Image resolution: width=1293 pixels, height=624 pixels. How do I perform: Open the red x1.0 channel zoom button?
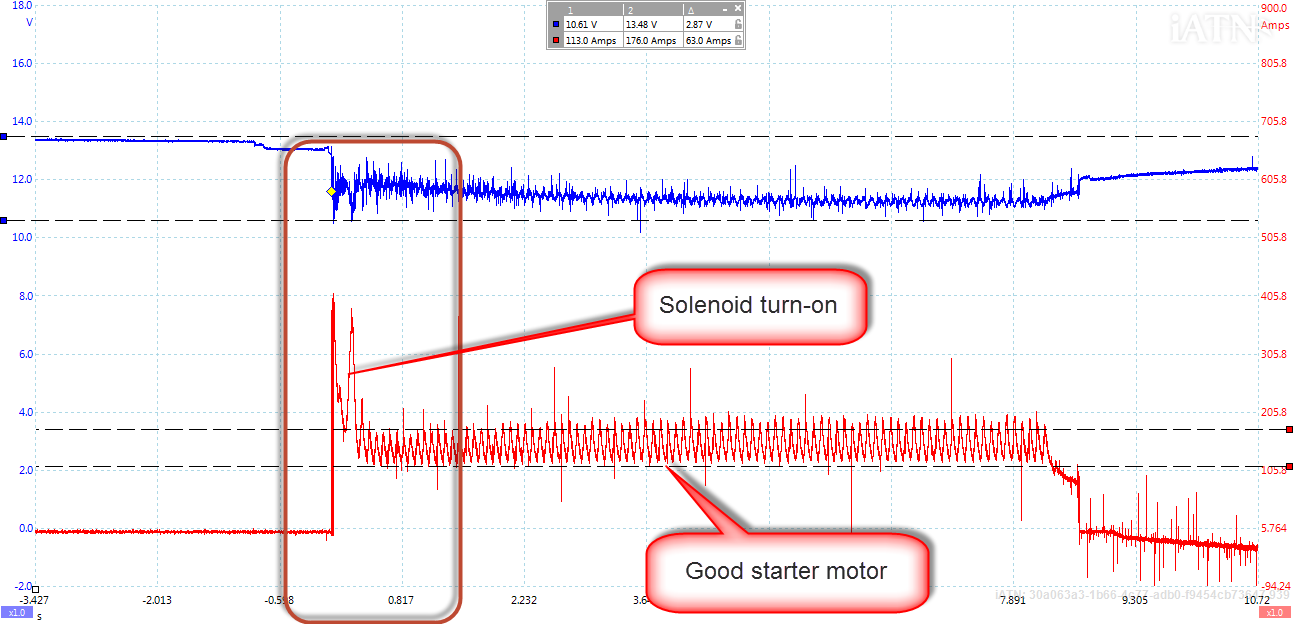click(1274, 612)
